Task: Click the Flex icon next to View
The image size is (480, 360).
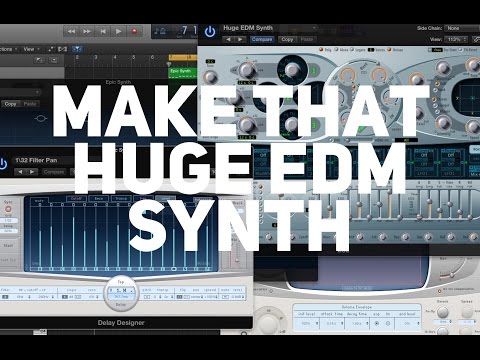Action: click(62, 49)
